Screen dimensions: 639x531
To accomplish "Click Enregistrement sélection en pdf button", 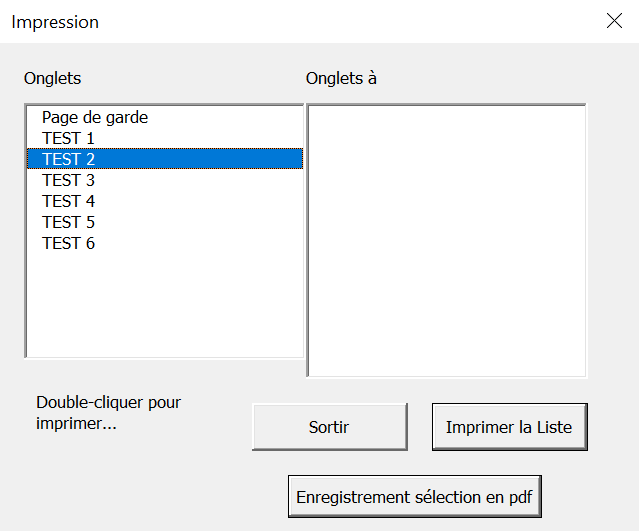I will pos(414,497).
